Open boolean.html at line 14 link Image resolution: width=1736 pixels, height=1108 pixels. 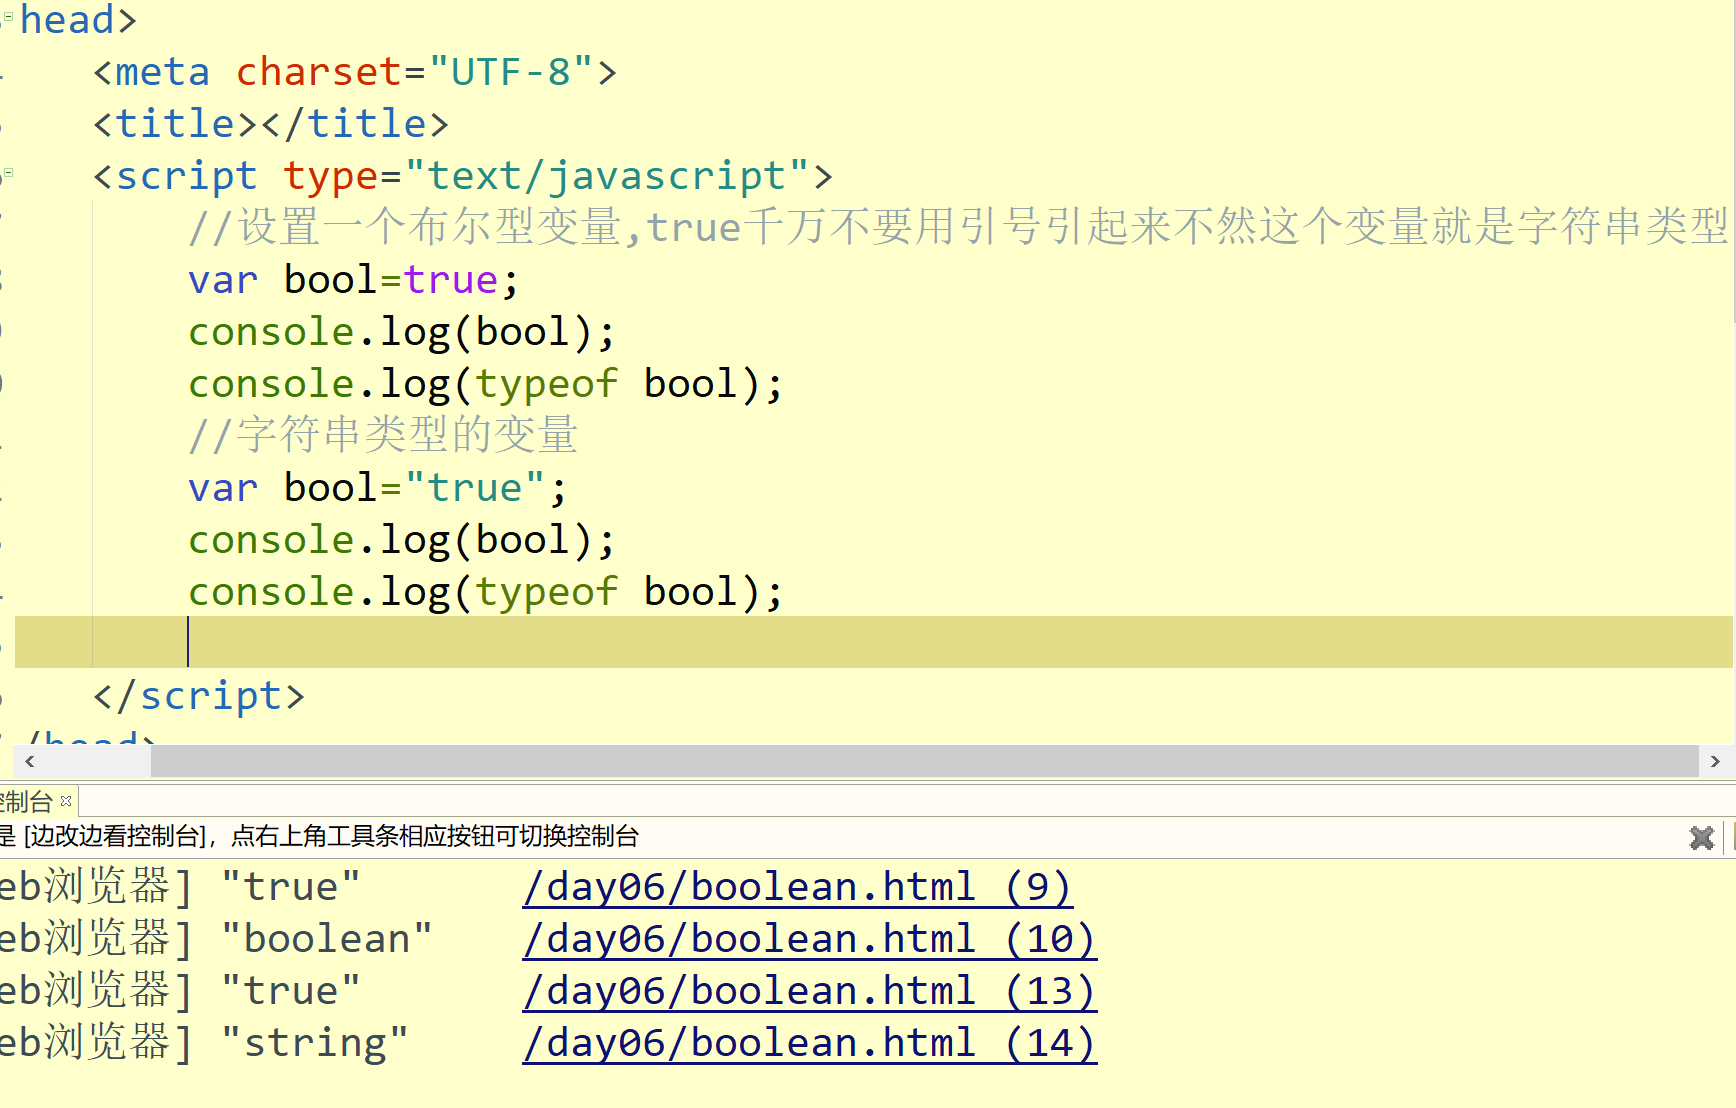(x=808, y=1042)
